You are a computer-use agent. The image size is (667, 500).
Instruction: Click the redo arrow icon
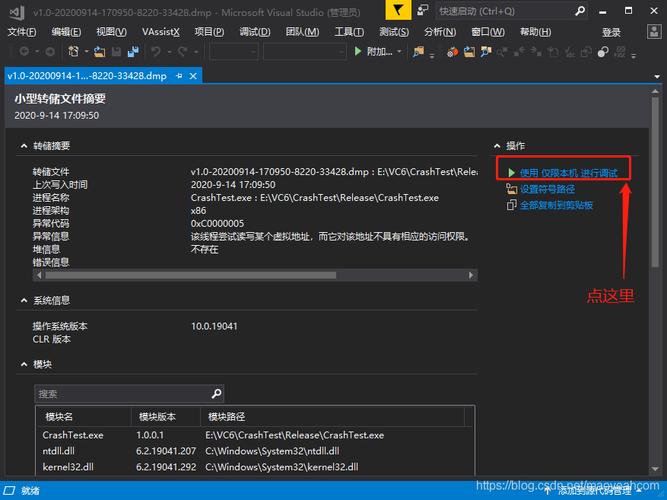pyautogui.click(x=183, y=52)
